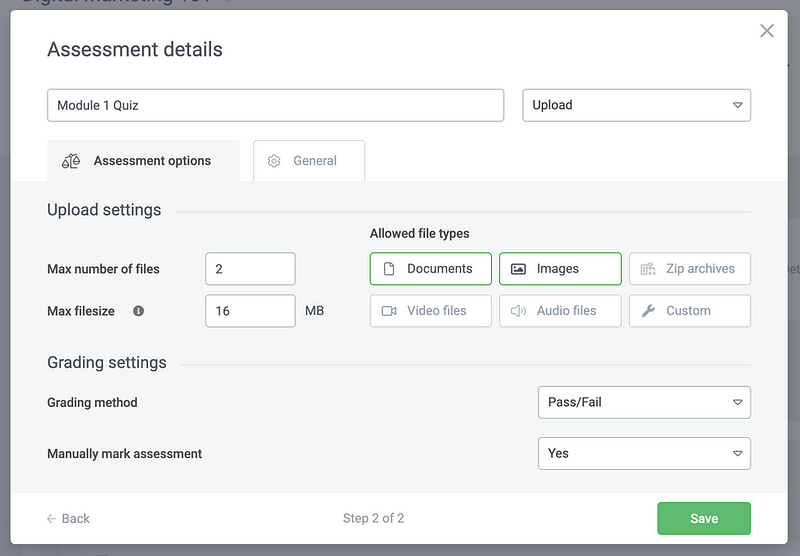Image resolution: width=800 pixels, height=556 pixels.
Task: Enable Zip archives file type
Action: tap(690, 269)
